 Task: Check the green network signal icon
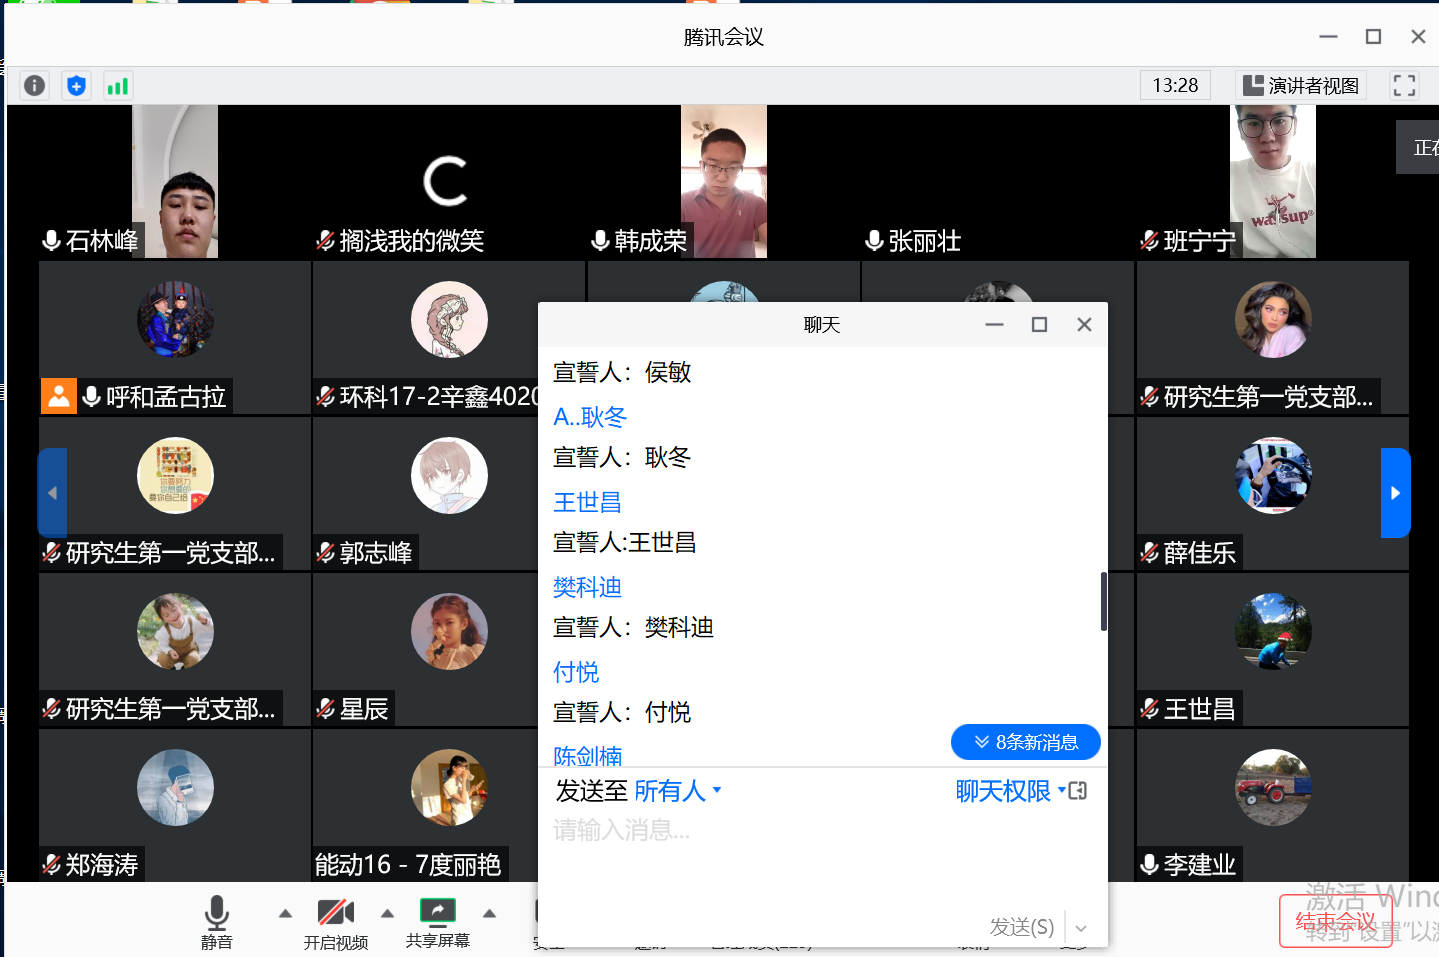[x=118, y=86]
